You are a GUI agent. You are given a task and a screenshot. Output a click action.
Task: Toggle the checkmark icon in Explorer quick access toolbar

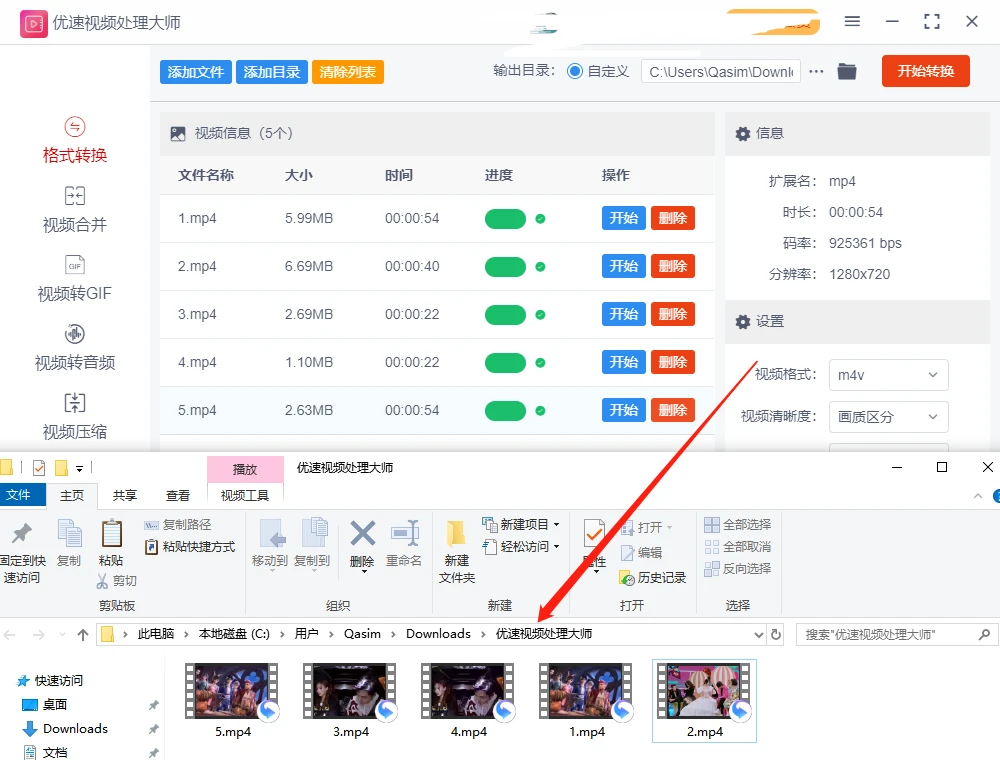(x=39, y=468)
